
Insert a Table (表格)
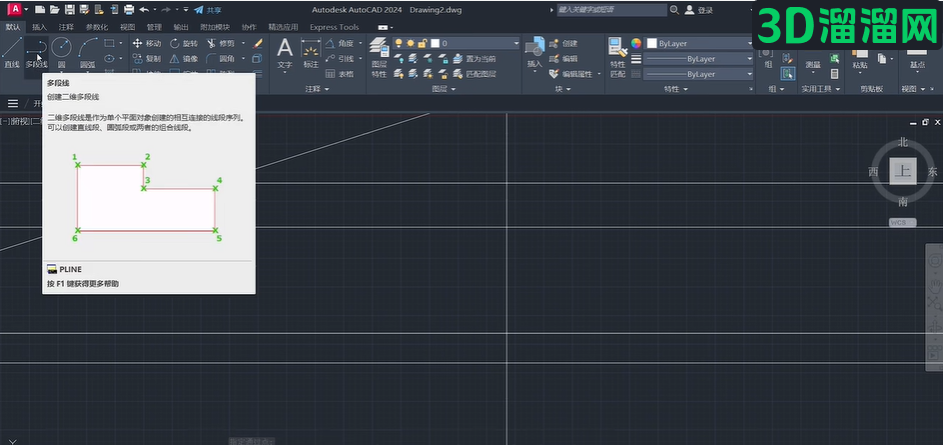[x=340, y=74]
